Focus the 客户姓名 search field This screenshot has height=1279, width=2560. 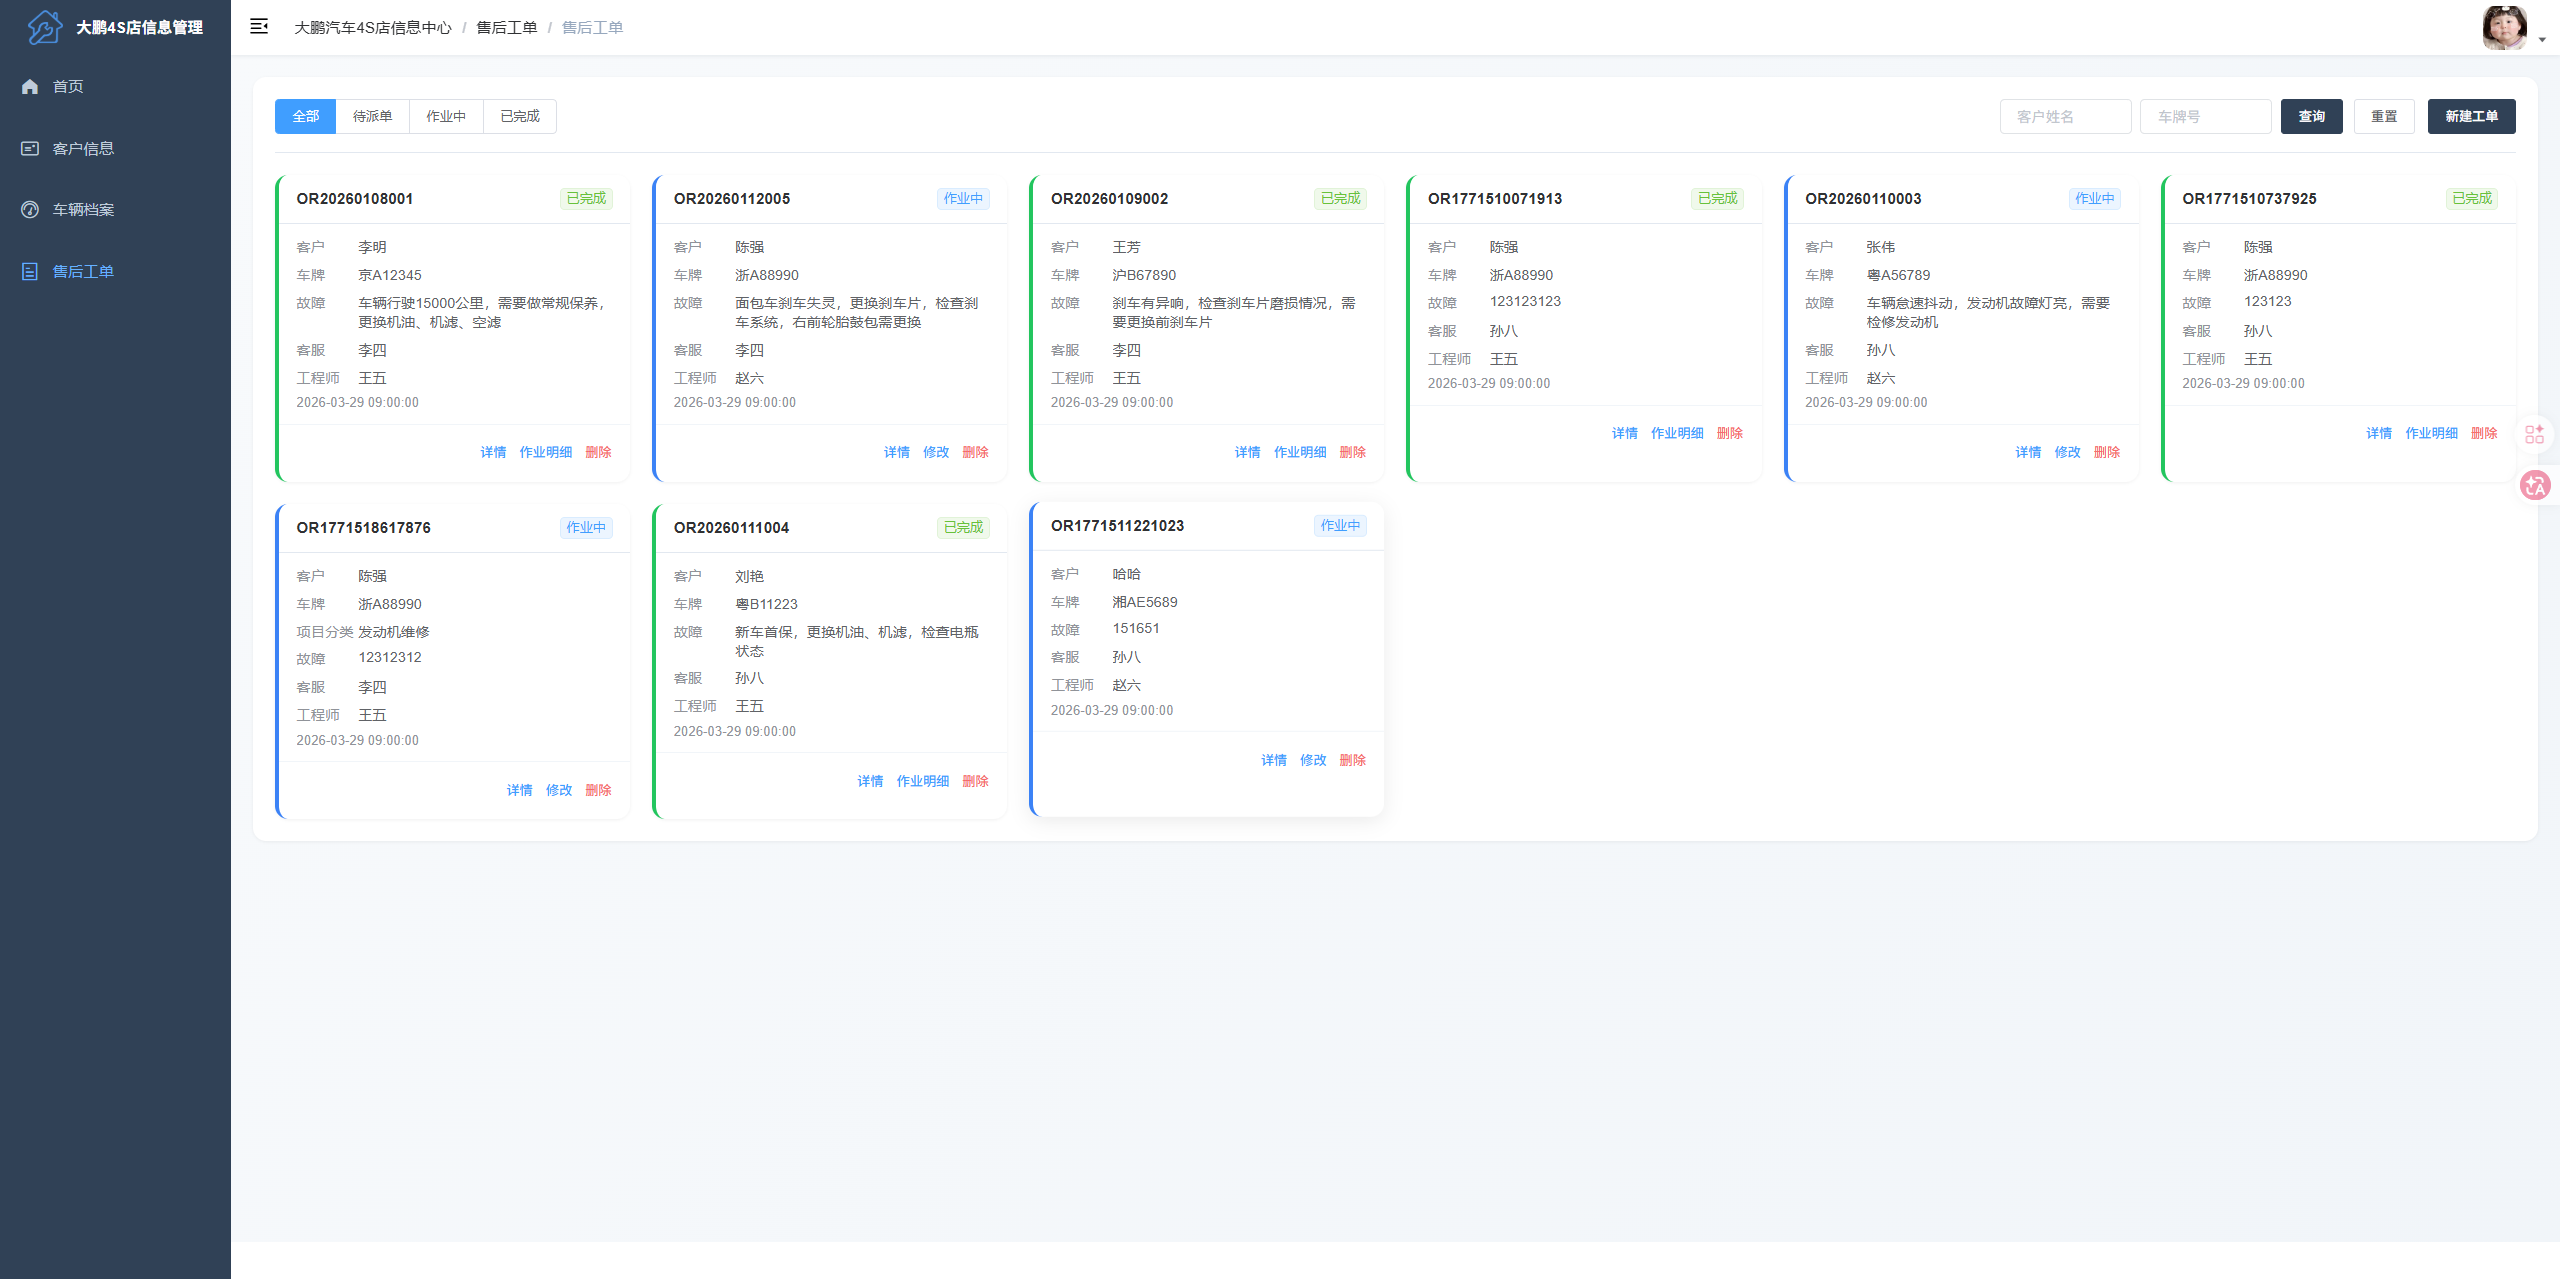pos(2065,117)
